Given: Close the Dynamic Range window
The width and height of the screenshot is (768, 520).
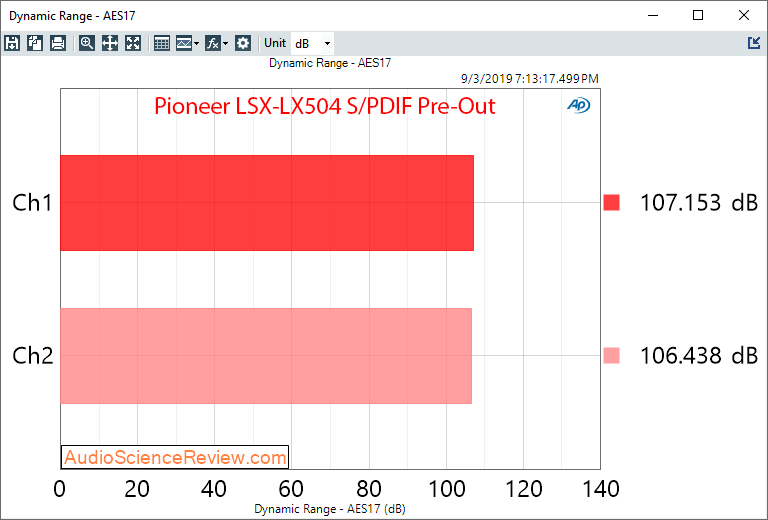Looking at the screenshot, I should 744,15.
